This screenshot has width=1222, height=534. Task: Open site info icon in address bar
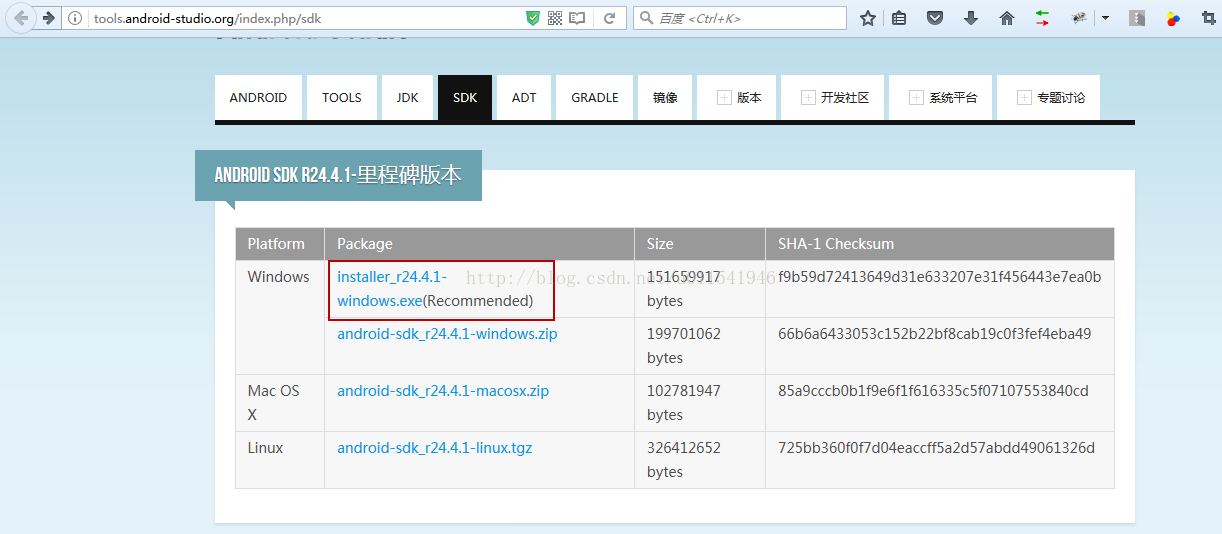tap(75, 18)
